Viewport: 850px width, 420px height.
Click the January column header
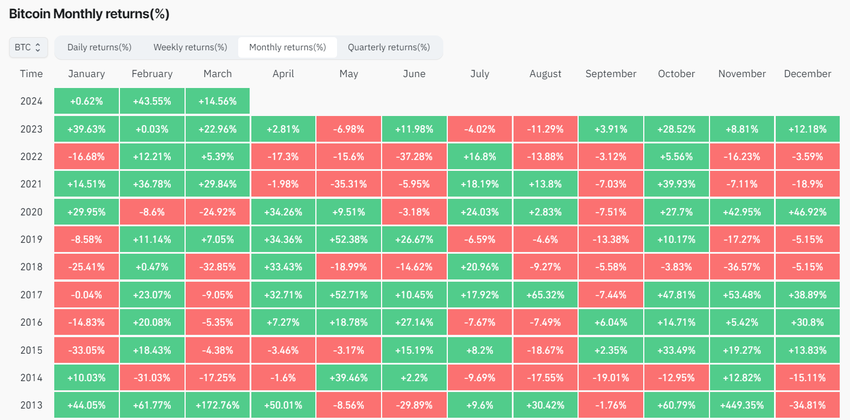[x=86, y=74]
